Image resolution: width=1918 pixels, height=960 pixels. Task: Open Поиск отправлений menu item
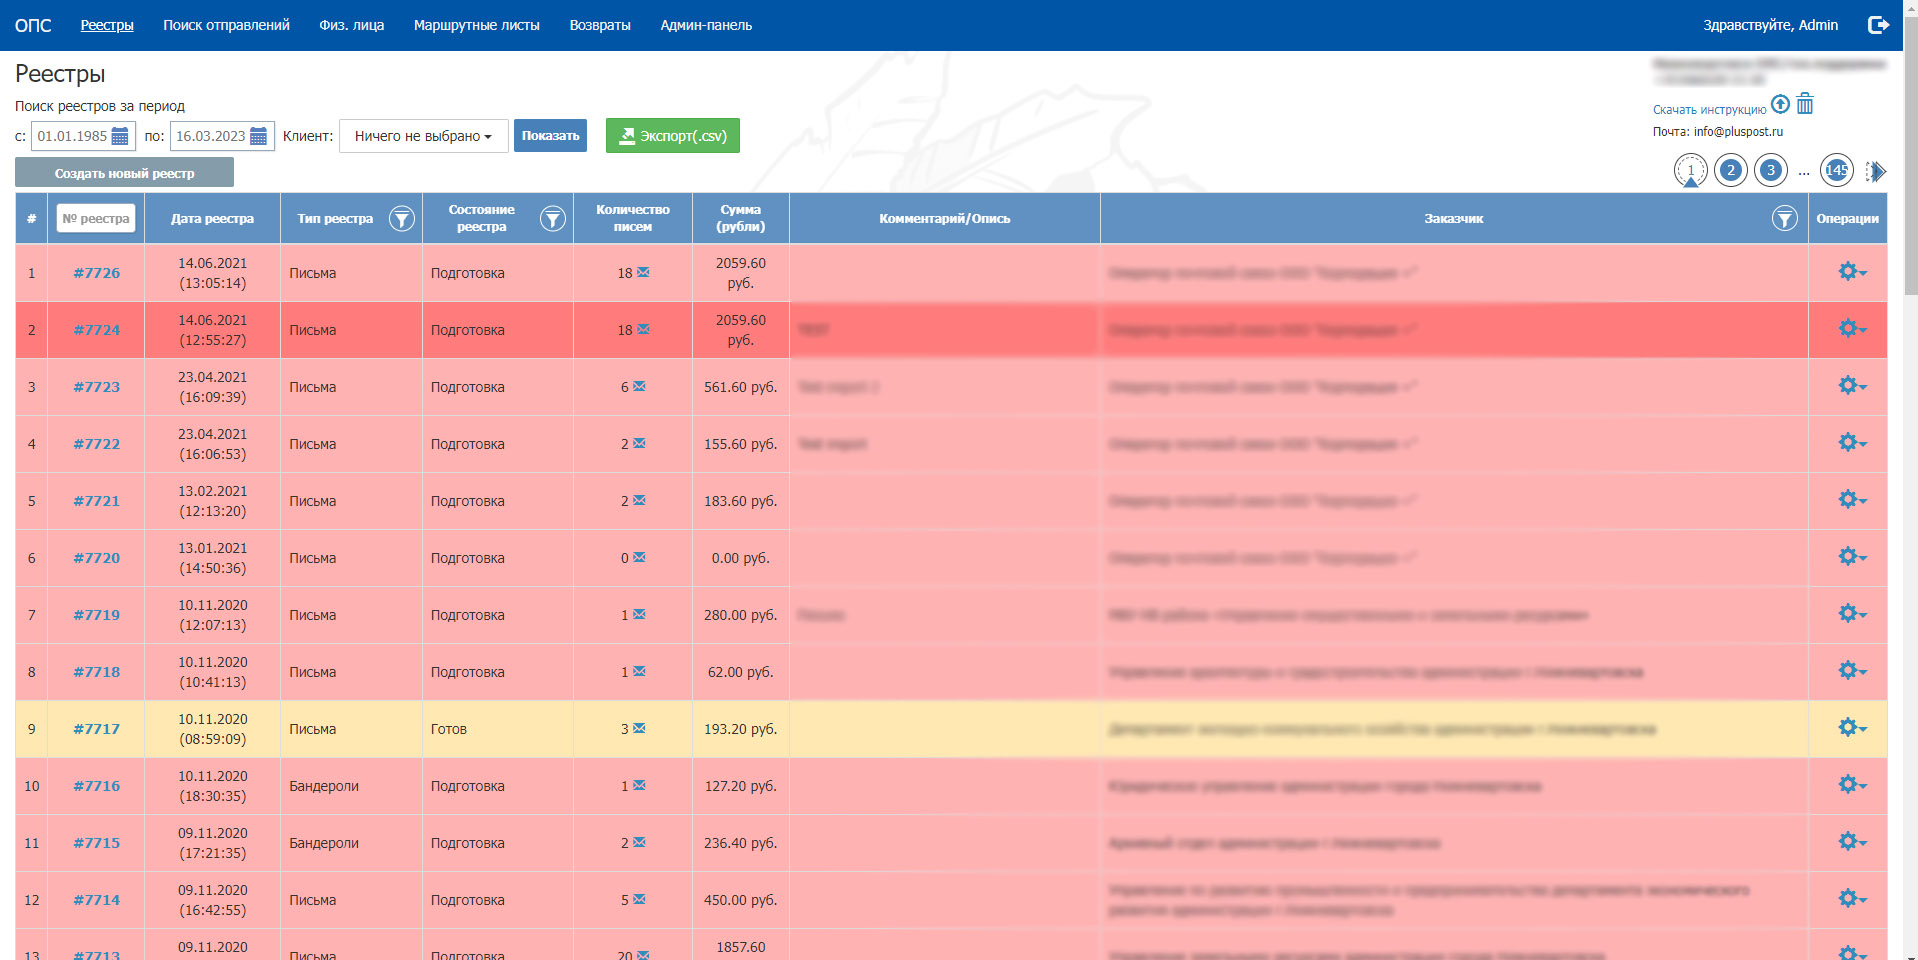(x=226, y=25)
